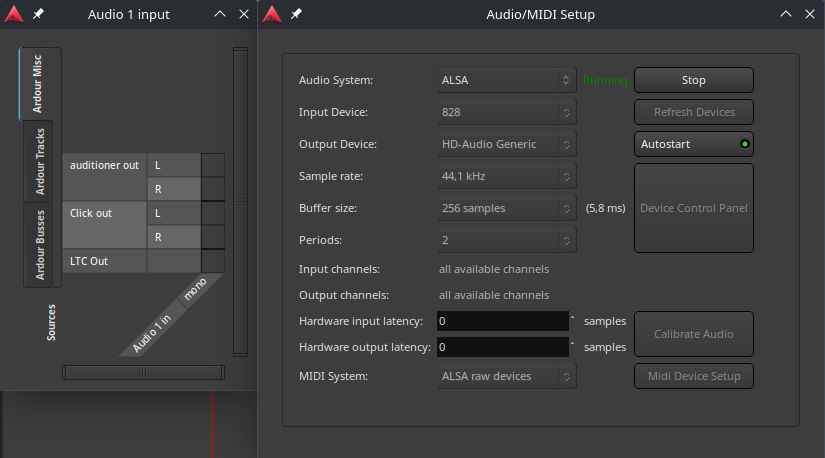The image size is (825, 458).
Task: Switch to the Ardour Tracks tab
Action: 40,161
